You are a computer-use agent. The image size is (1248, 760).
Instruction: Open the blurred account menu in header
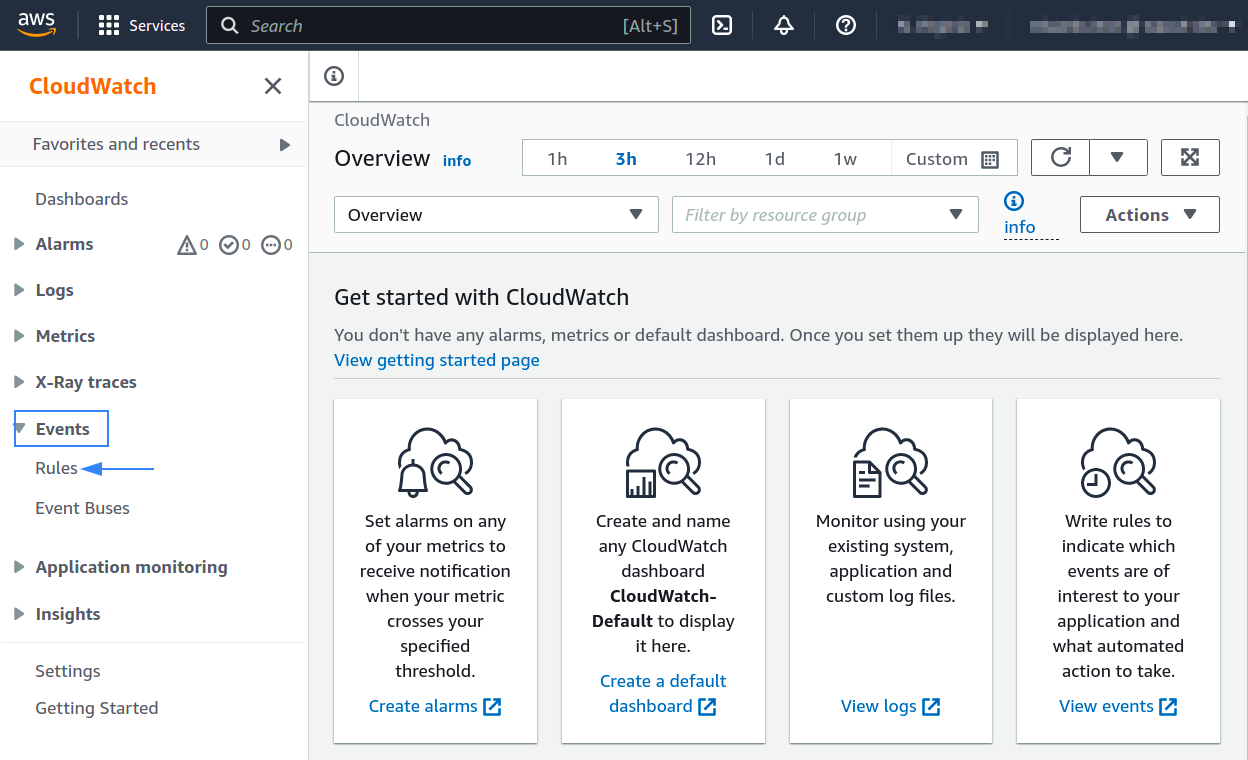[1130, 26]
